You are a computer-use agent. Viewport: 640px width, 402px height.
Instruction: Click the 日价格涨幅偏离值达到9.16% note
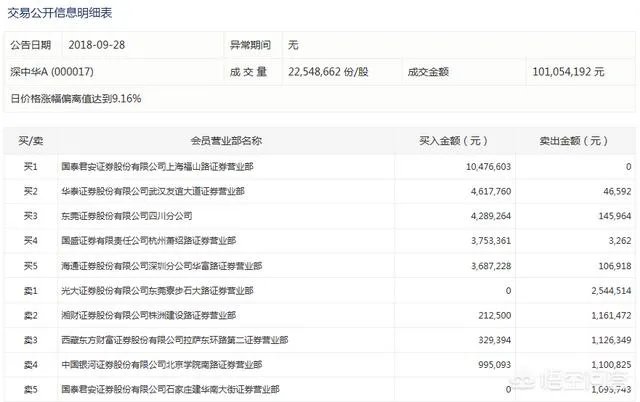pos(76,98)
